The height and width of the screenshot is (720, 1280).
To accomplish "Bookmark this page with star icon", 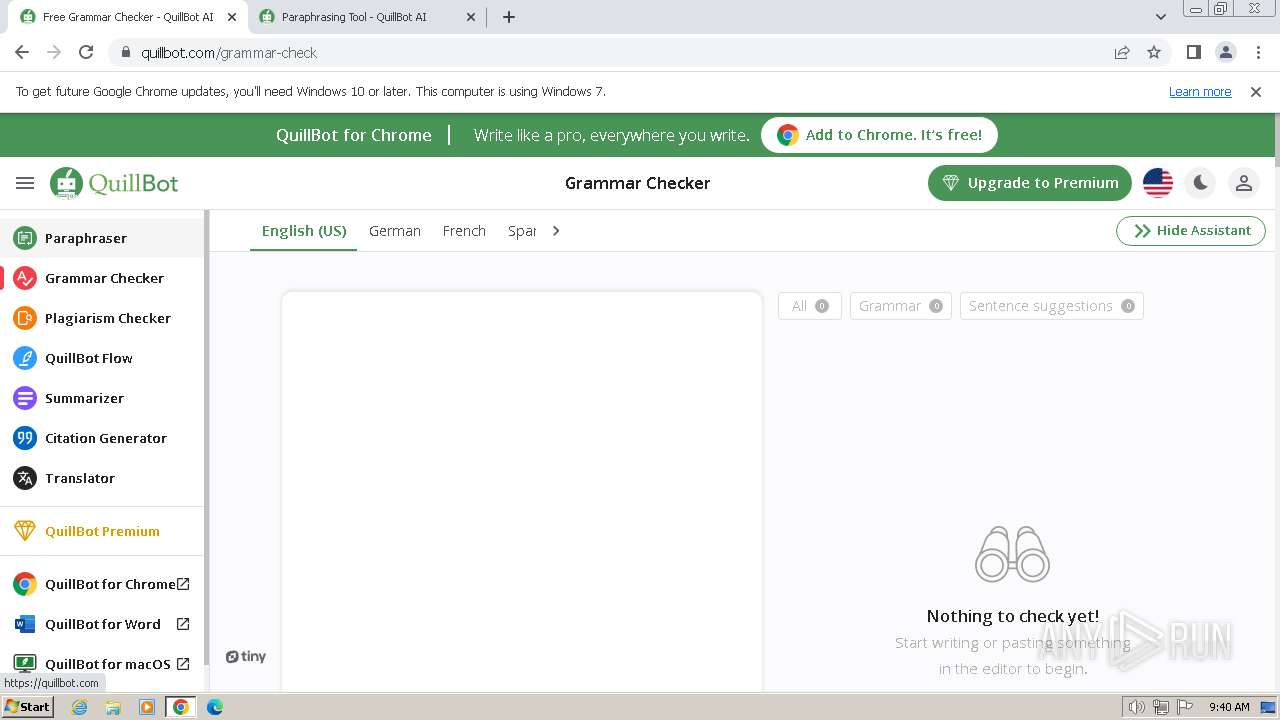I will coord(1154,53).
